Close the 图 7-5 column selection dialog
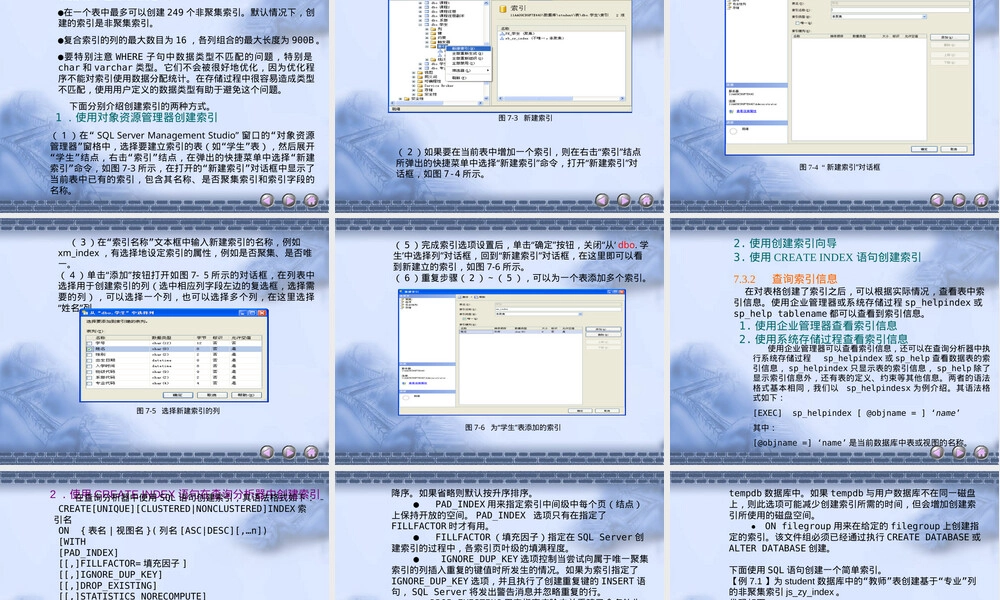Screen dimensions: 1000x600 tap(261, 313)
